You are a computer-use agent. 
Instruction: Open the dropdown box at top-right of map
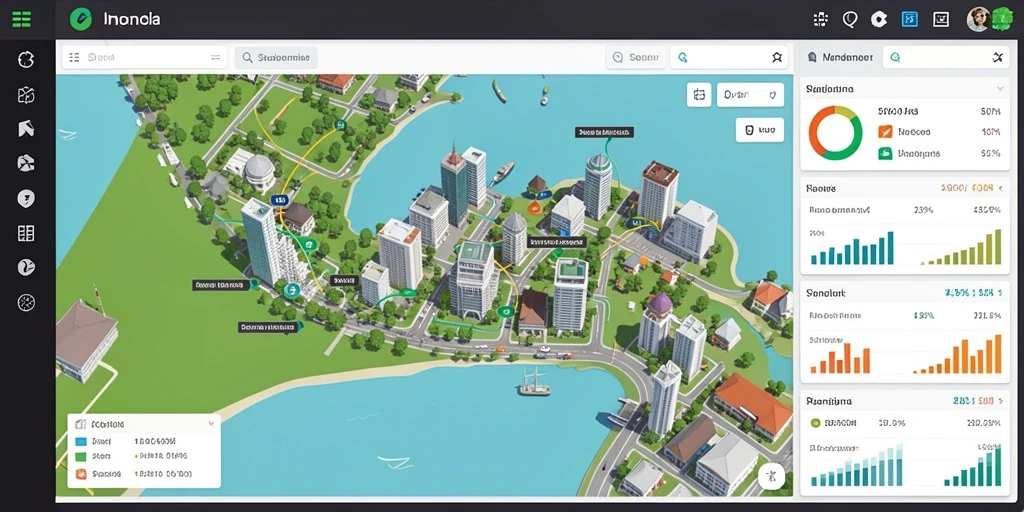750,95
